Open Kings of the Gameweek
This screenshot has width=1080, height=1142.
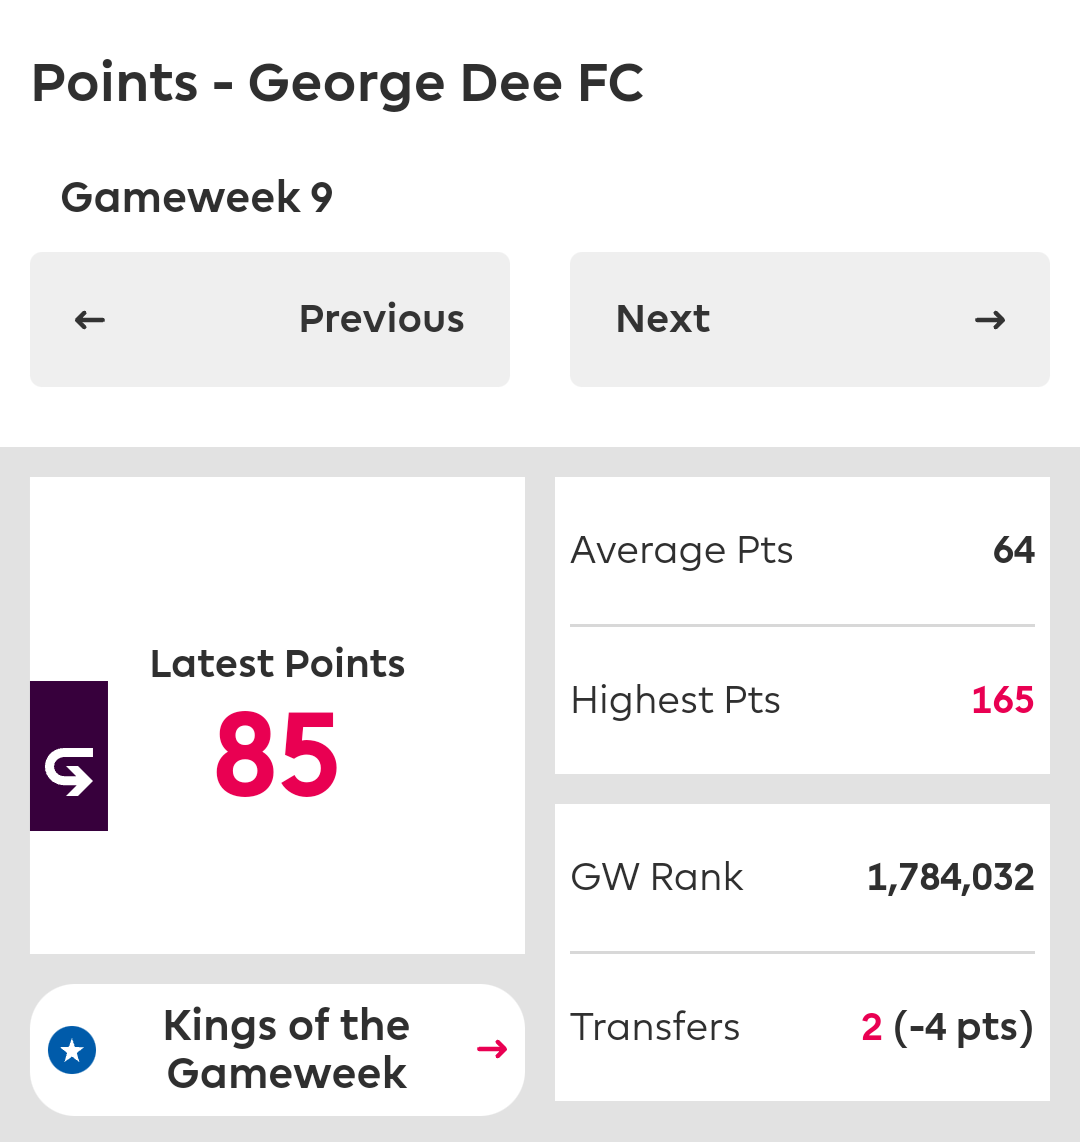point(277,1050)
